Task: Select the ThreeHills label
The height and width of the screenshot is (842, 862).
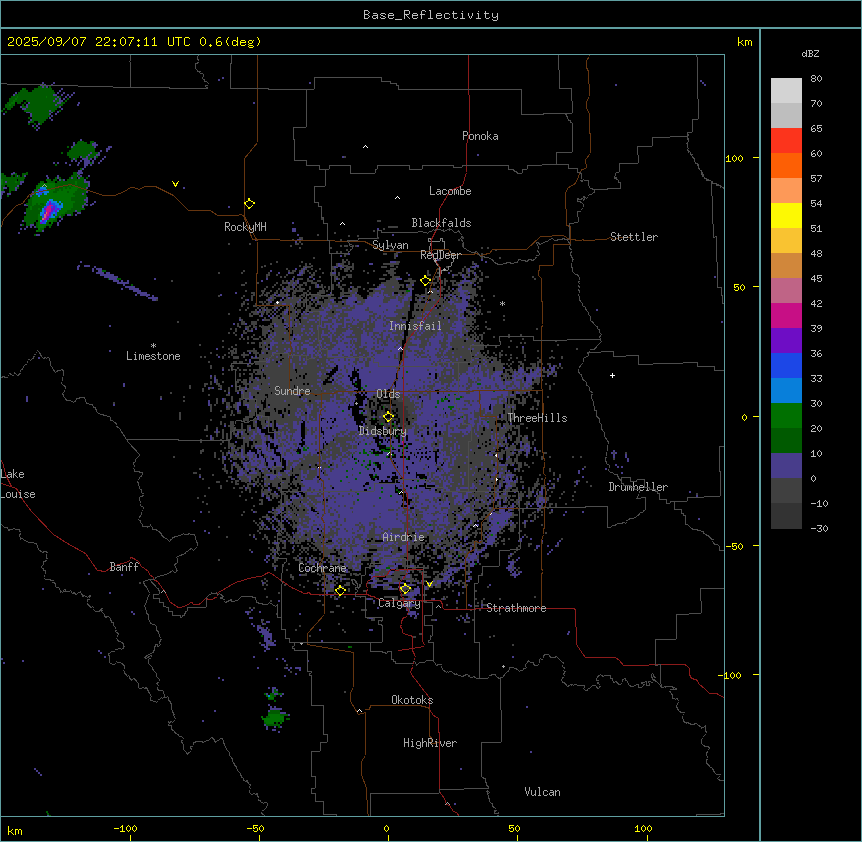Action: (x=537, y=418)
